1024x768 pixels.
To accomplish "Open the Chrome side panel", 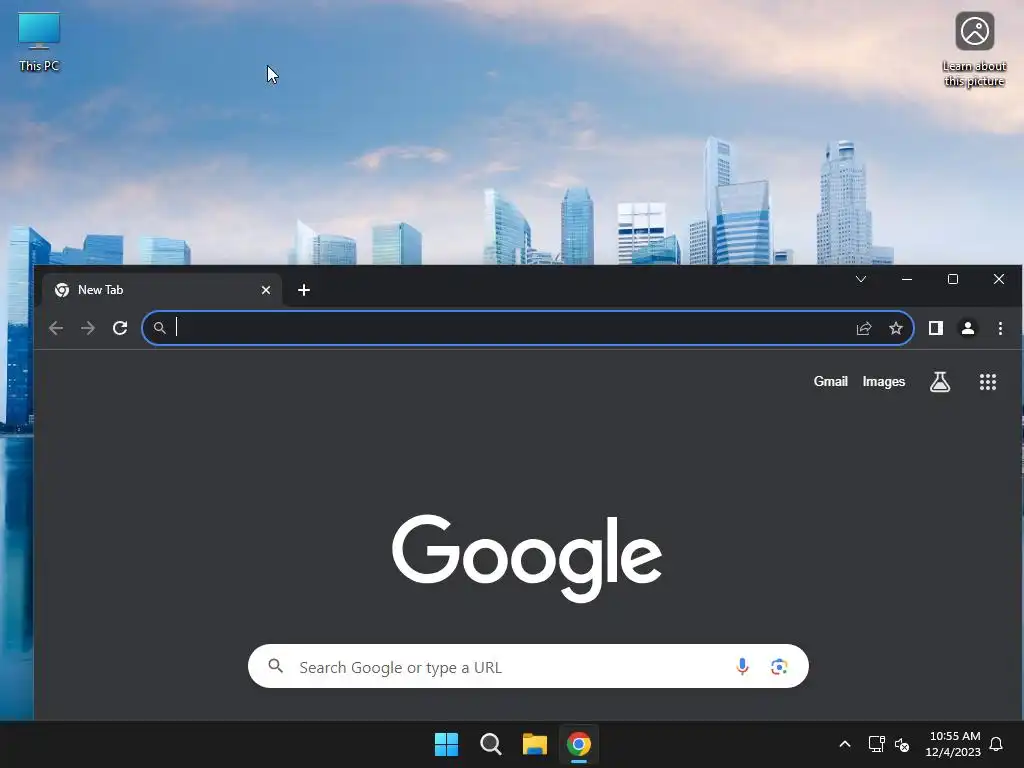I will 936,328.
